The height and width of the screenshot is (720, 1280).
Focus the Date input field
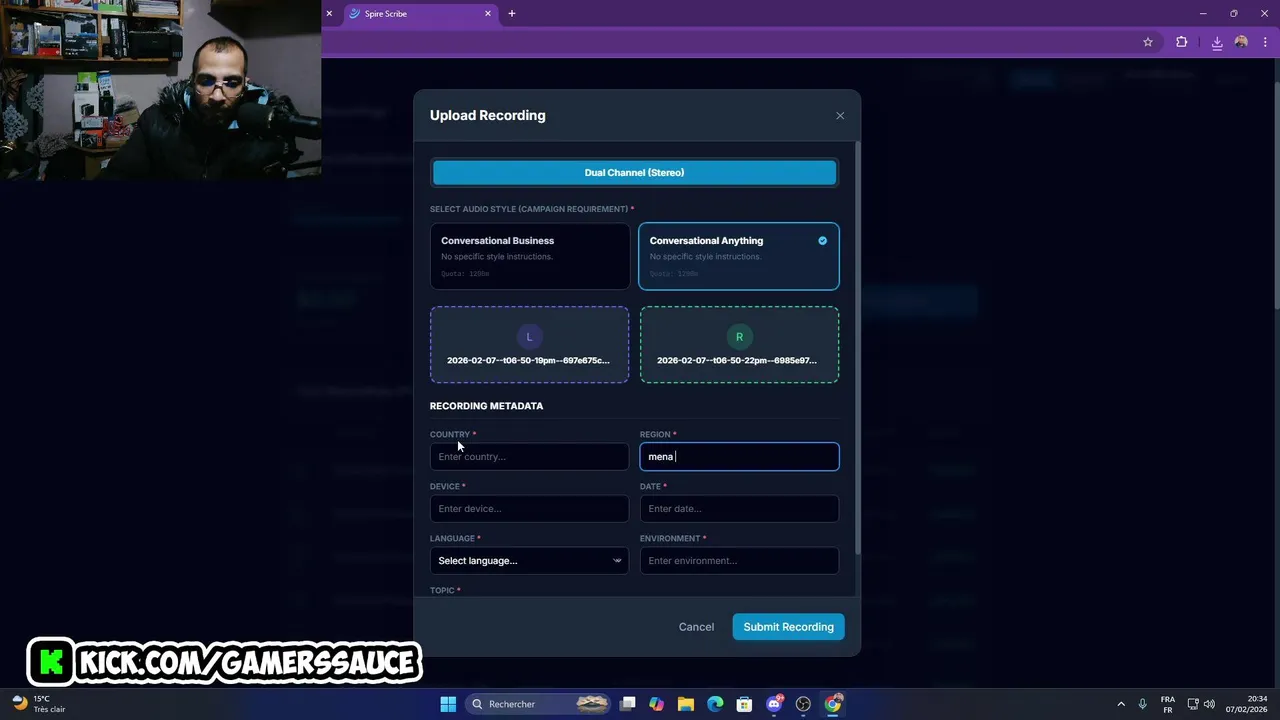click(739, 509)
